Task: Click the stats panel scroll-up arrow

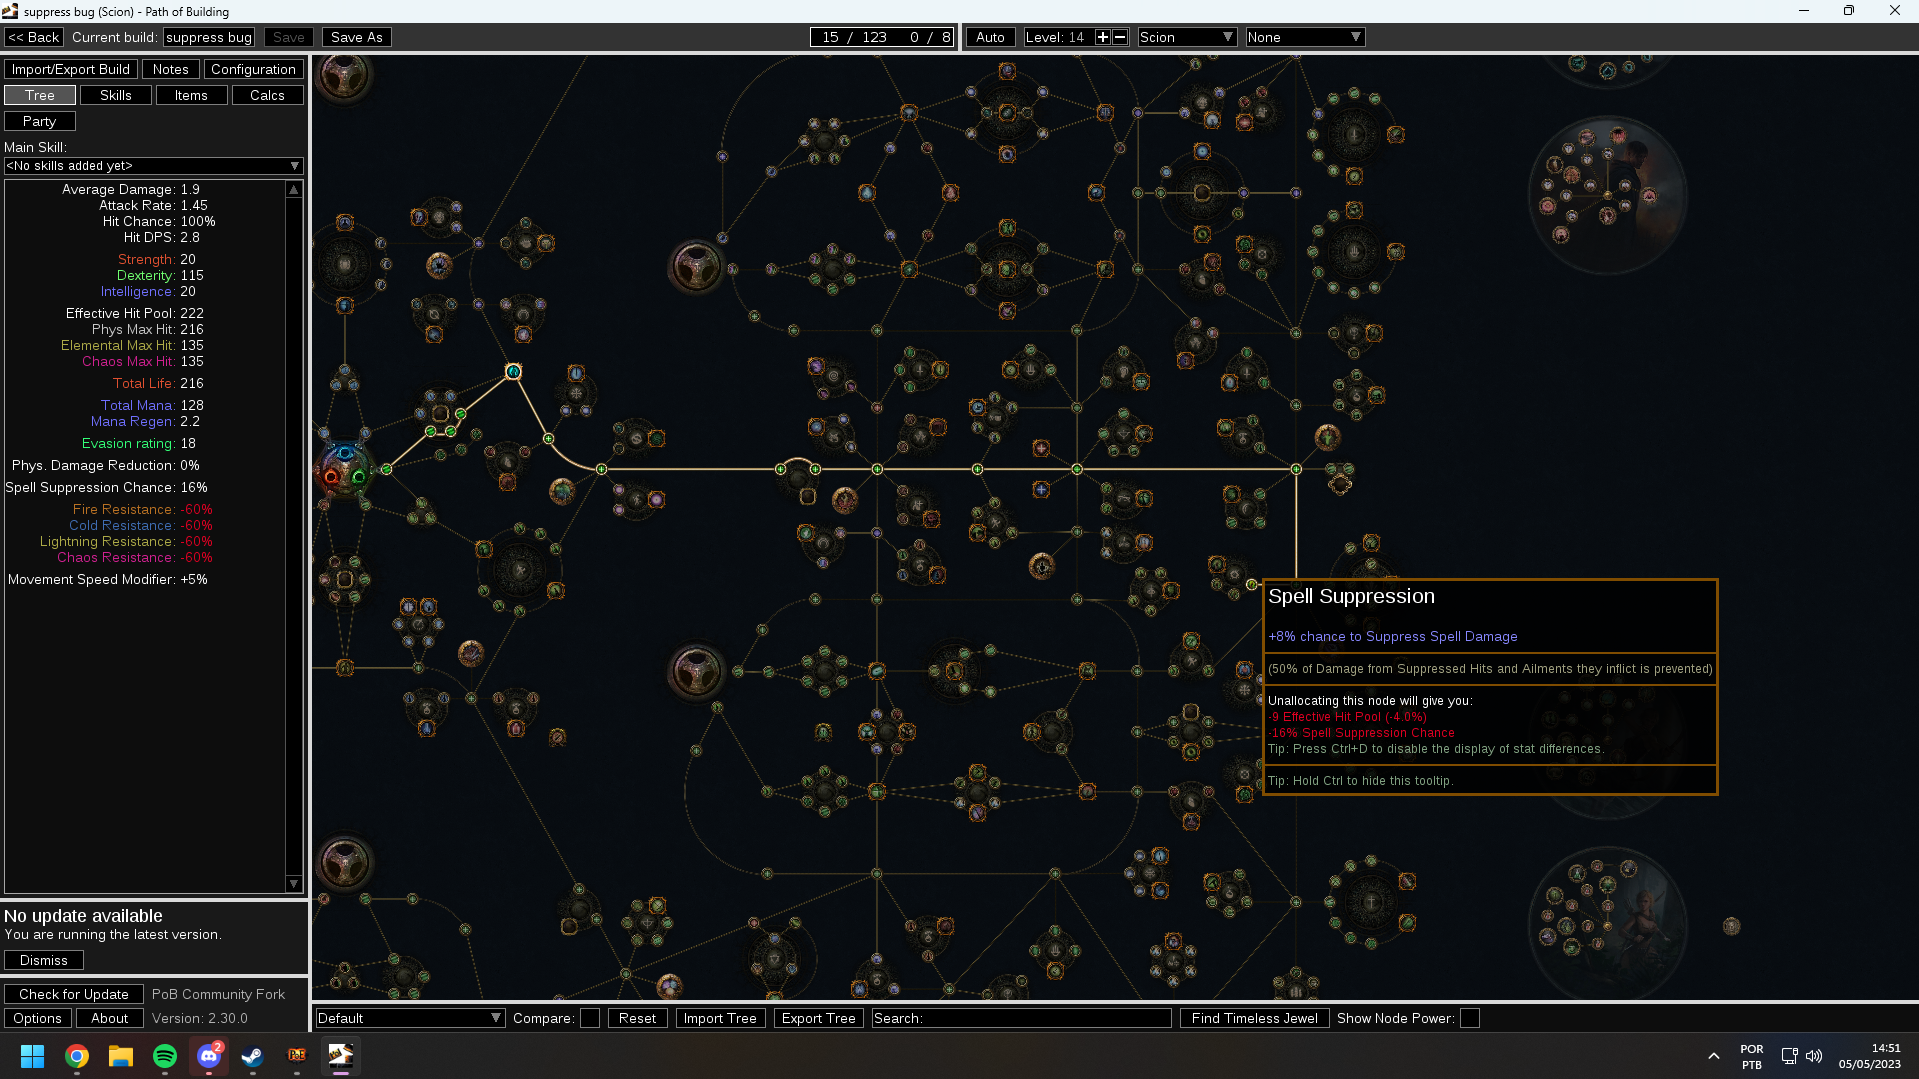Action: point(294,189)
